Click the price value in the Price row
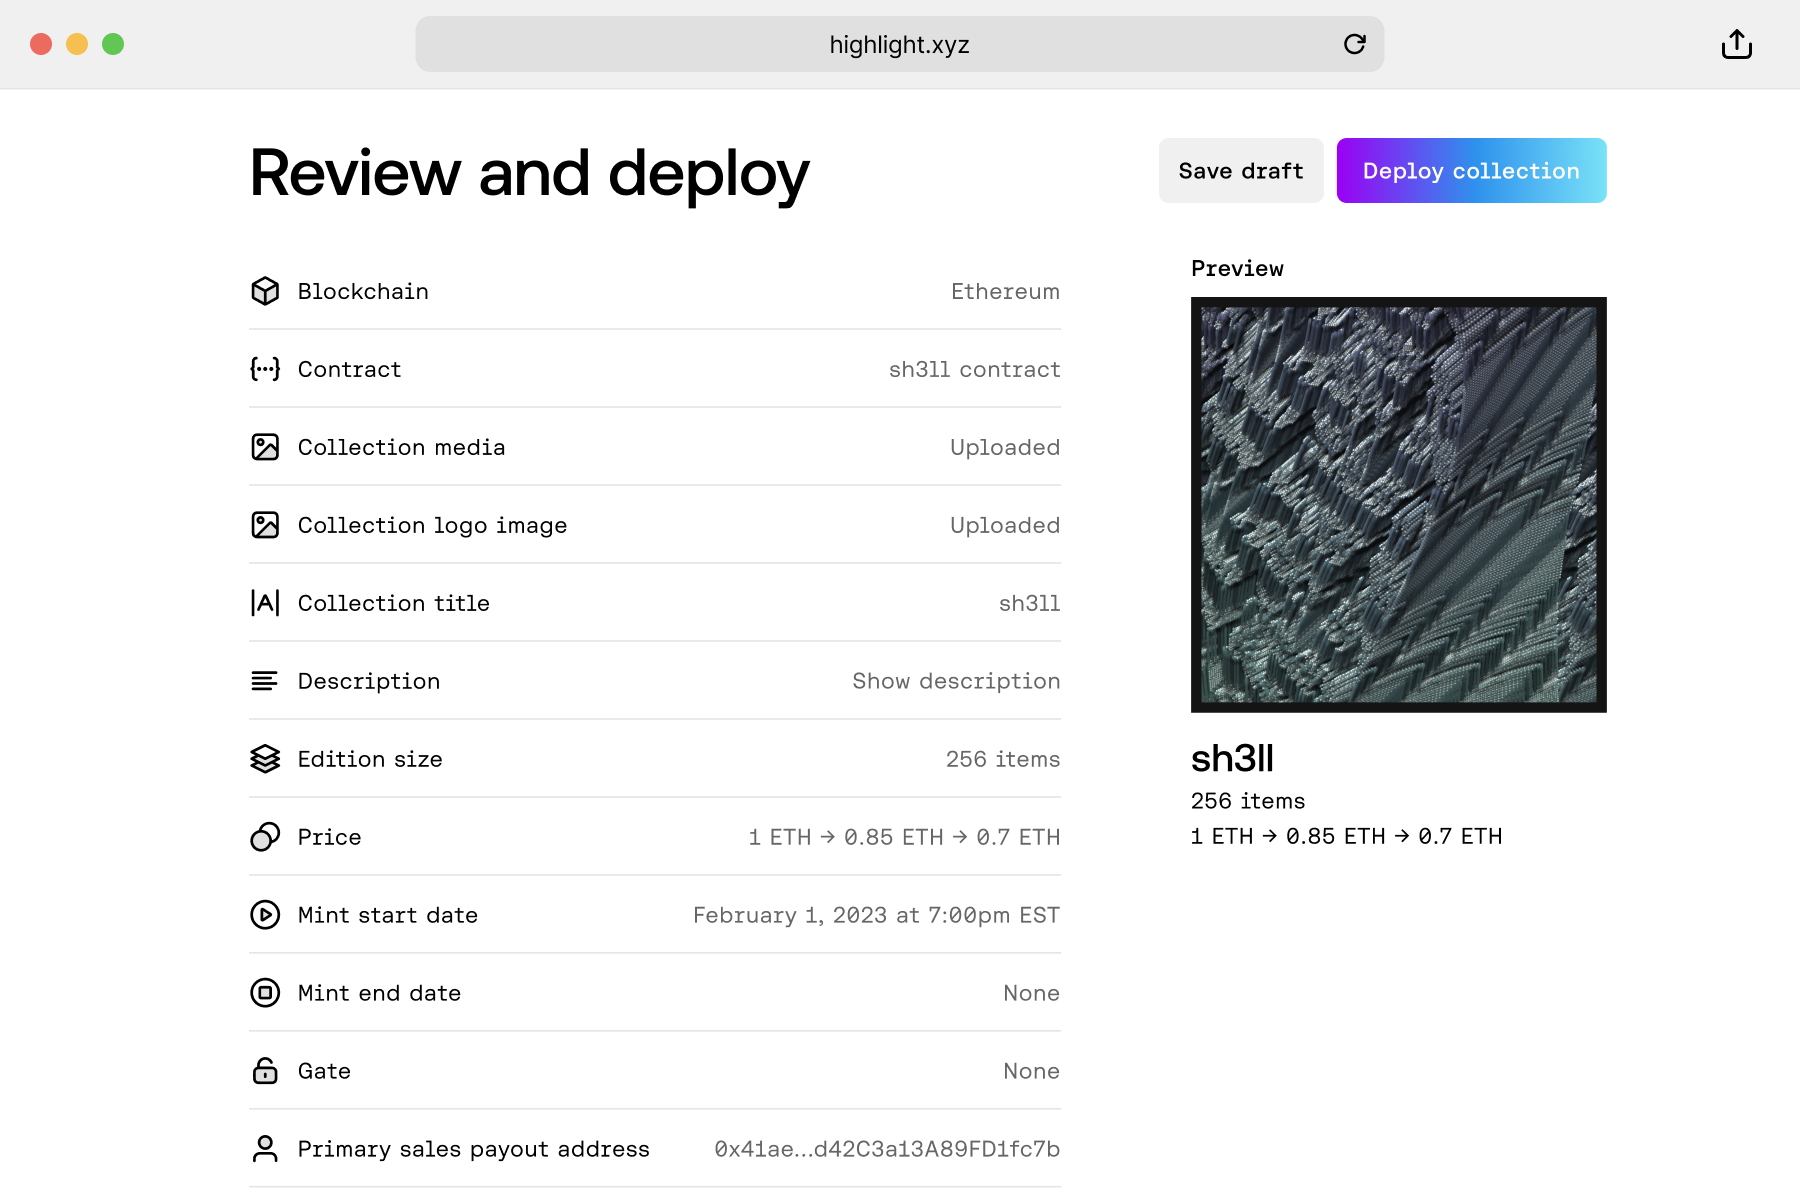 coord(904,837)
